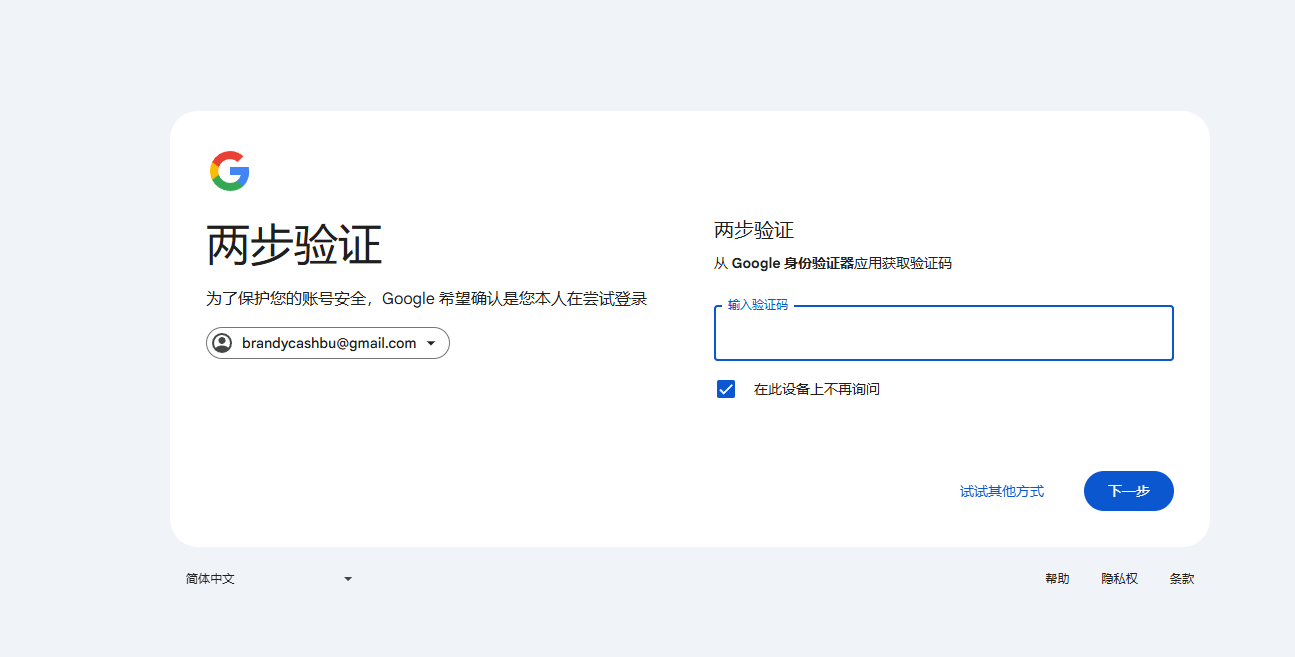Viewport: 1295px width, 657px height.
Task: Uncheck the 在此设备上不再询问 checkbox
Action: pyautogui.click(x=726, y=389)
